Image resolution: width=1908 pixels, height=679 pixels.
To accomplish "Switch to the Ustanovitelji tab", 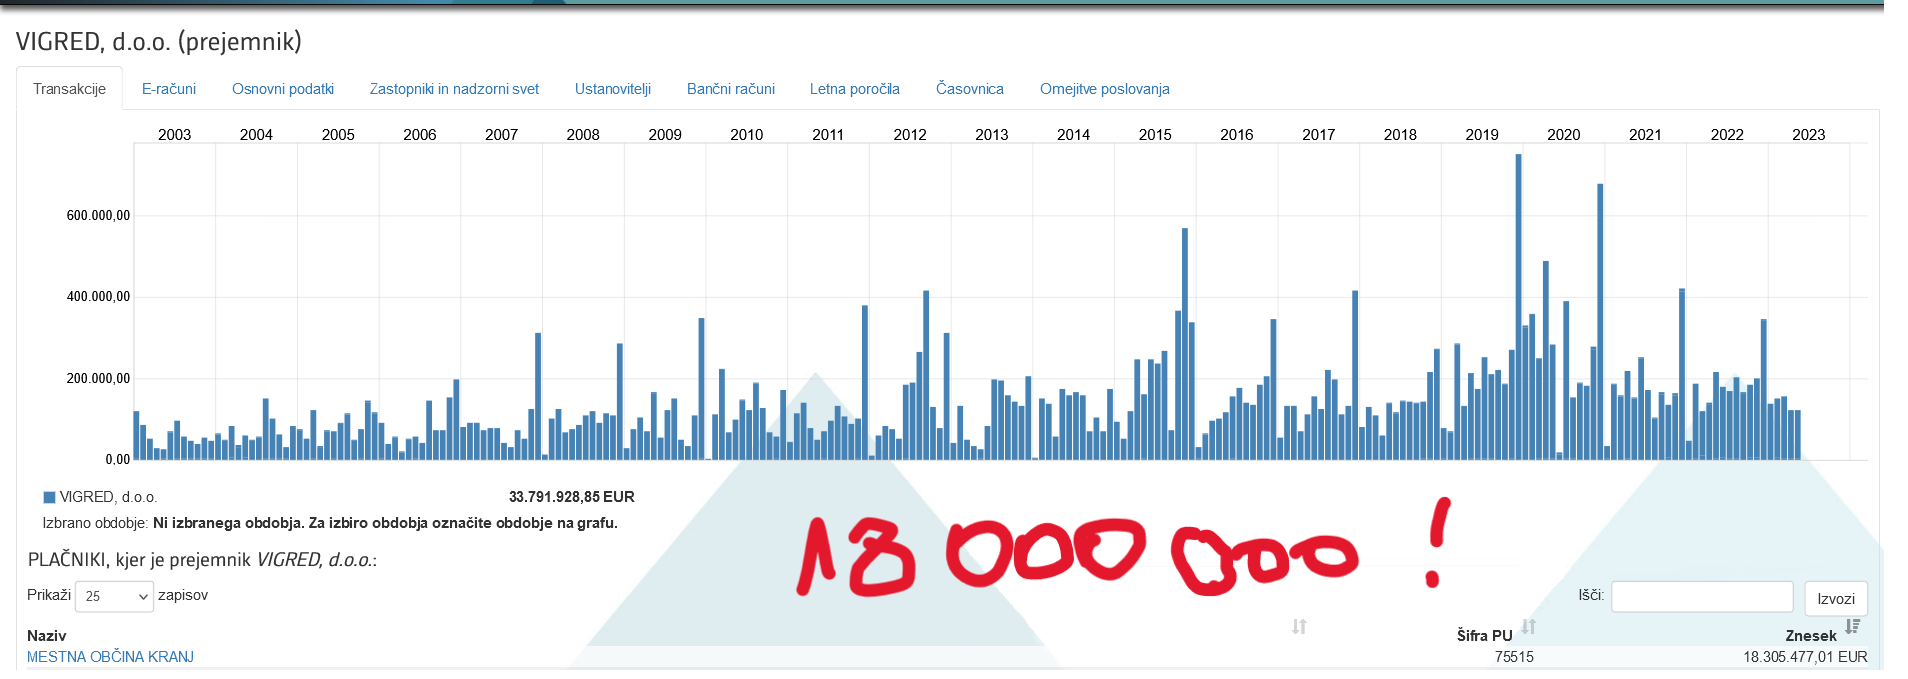I will (x=613, y=89).
